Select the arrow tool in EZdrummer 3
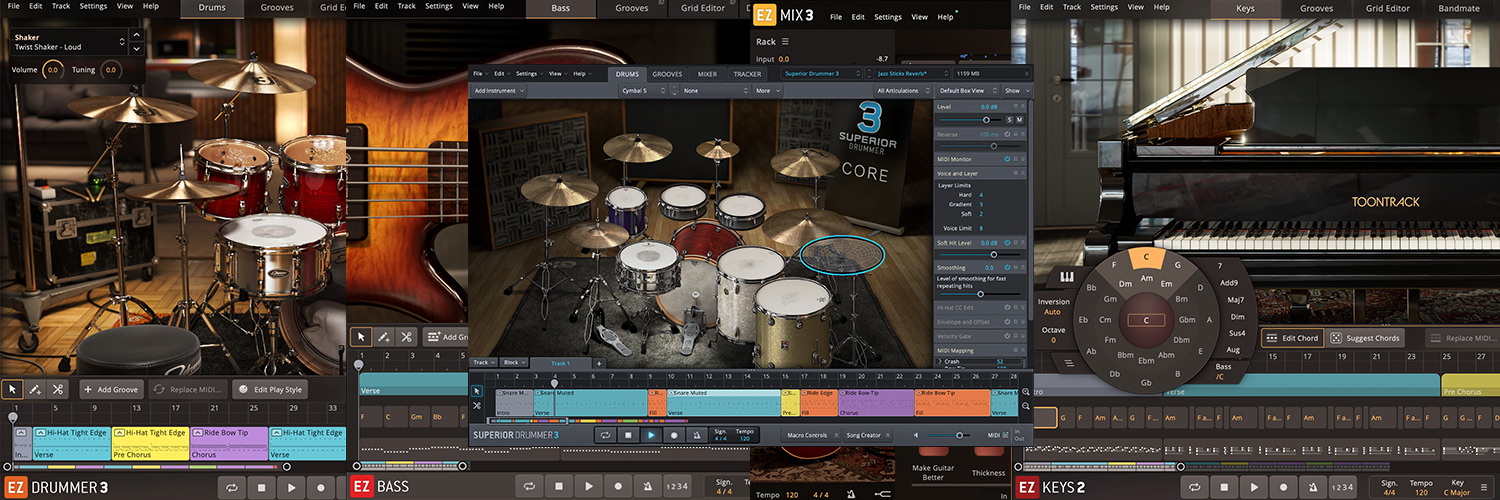This screenshot has width=1500, height=500. [13, 389]
